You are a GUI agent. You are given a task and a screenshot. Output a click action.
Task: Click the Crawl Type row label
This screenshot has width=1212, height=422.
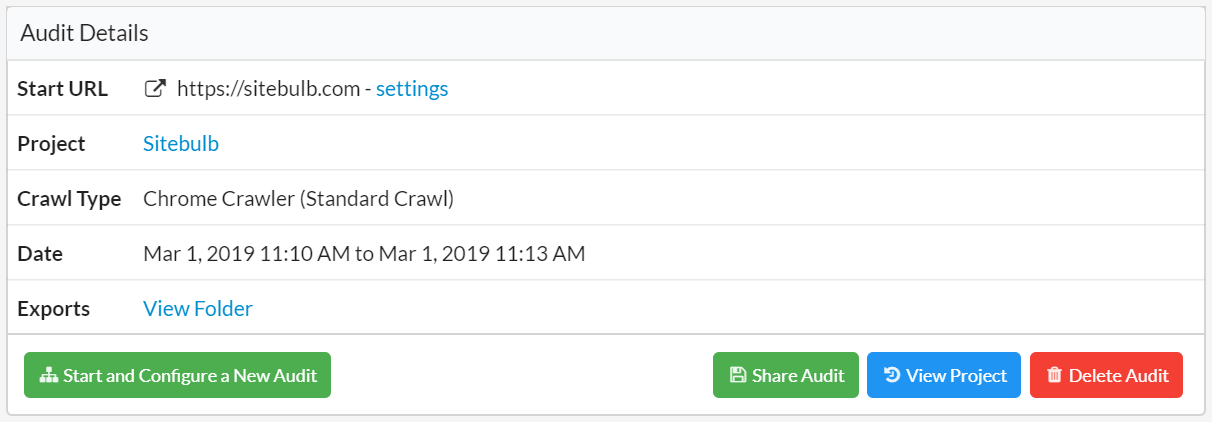click(69, 199)
